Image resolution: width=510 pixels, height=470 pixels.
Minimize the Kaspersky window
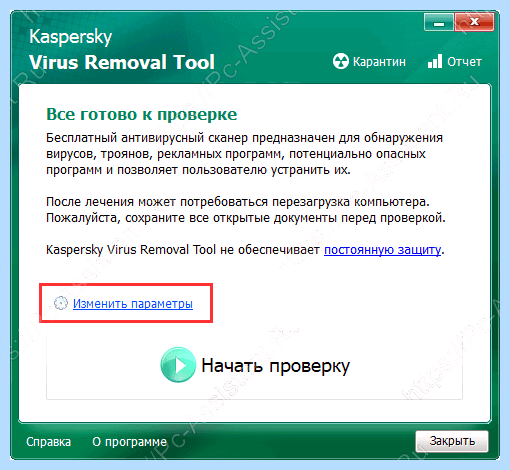pos(439,23)
